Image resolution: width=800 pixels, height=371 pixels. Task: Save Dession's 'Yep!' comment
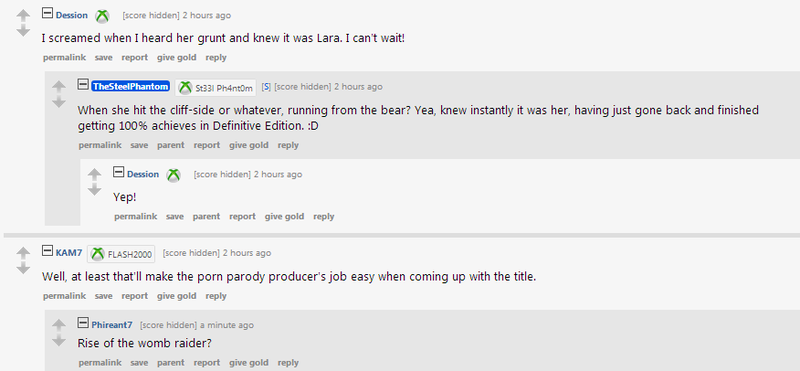174,216
